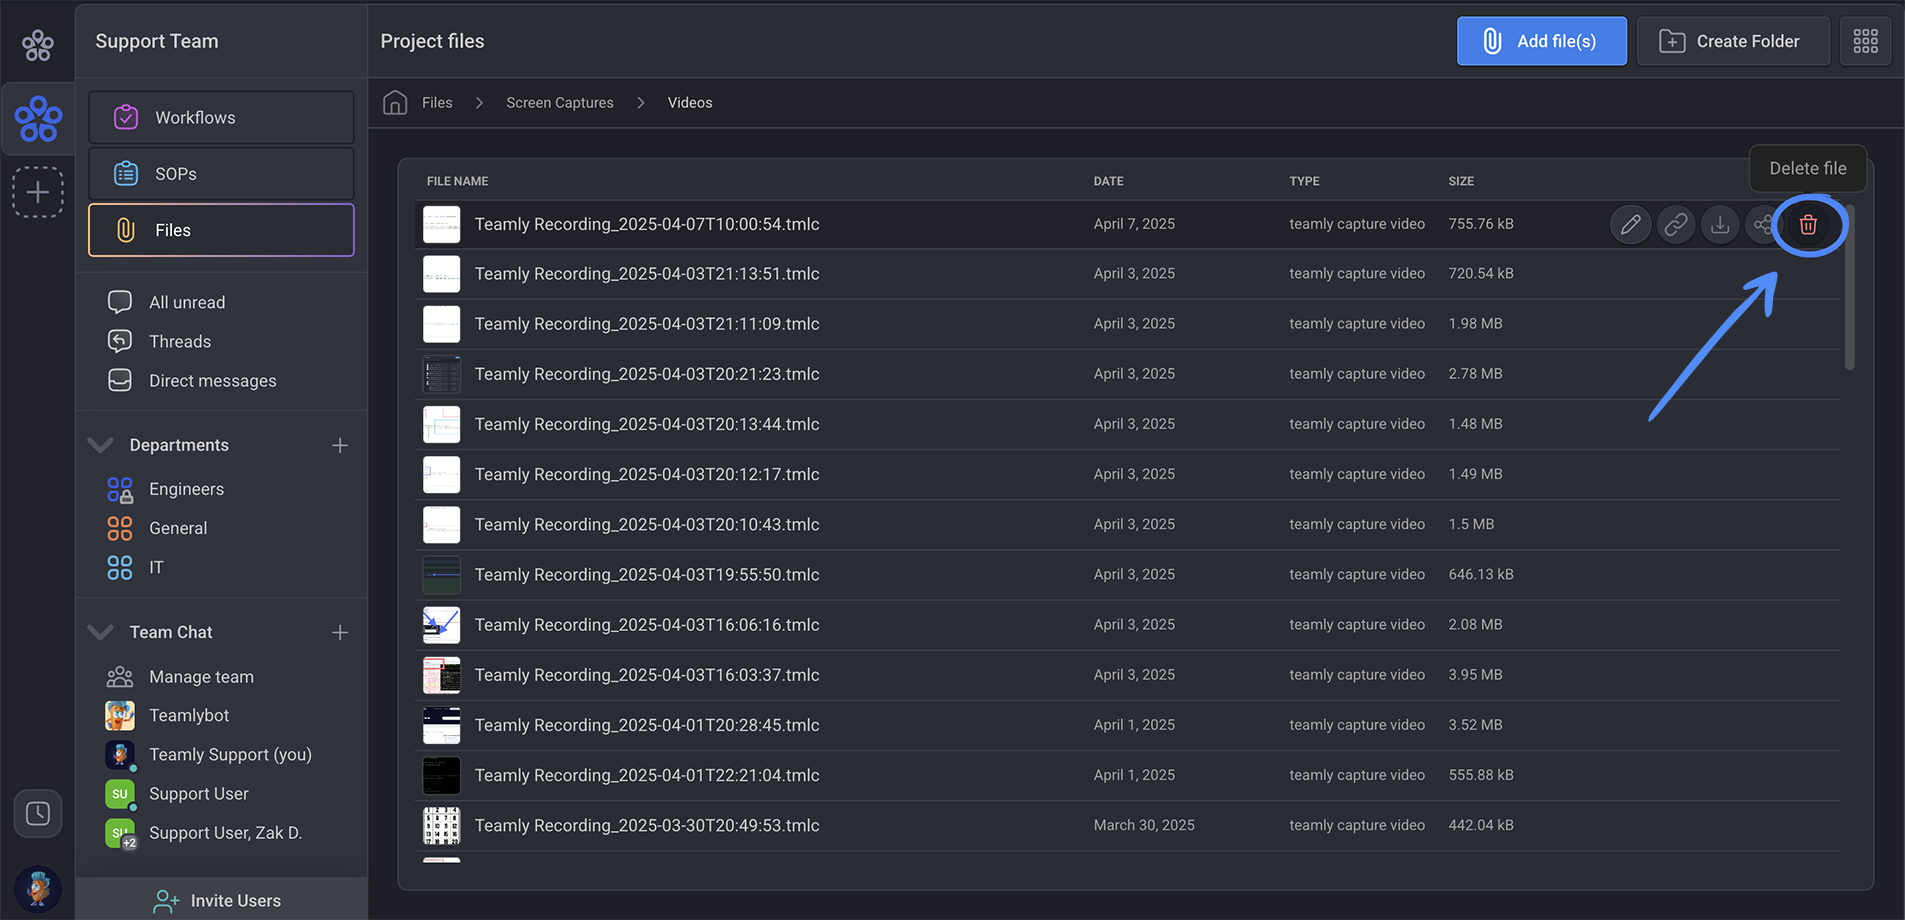Image resolution: width=1905 pixels, height=920 pixels.
Task: Download the first file
Action: click(1720, 224)
